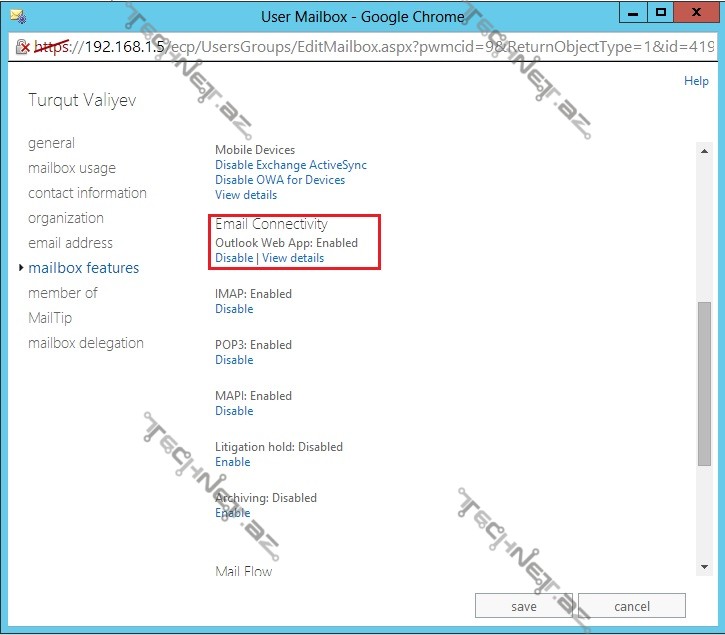Screen dimensions: 725x635
Task: Open the mailbox usage section
Action: [72, 168]
